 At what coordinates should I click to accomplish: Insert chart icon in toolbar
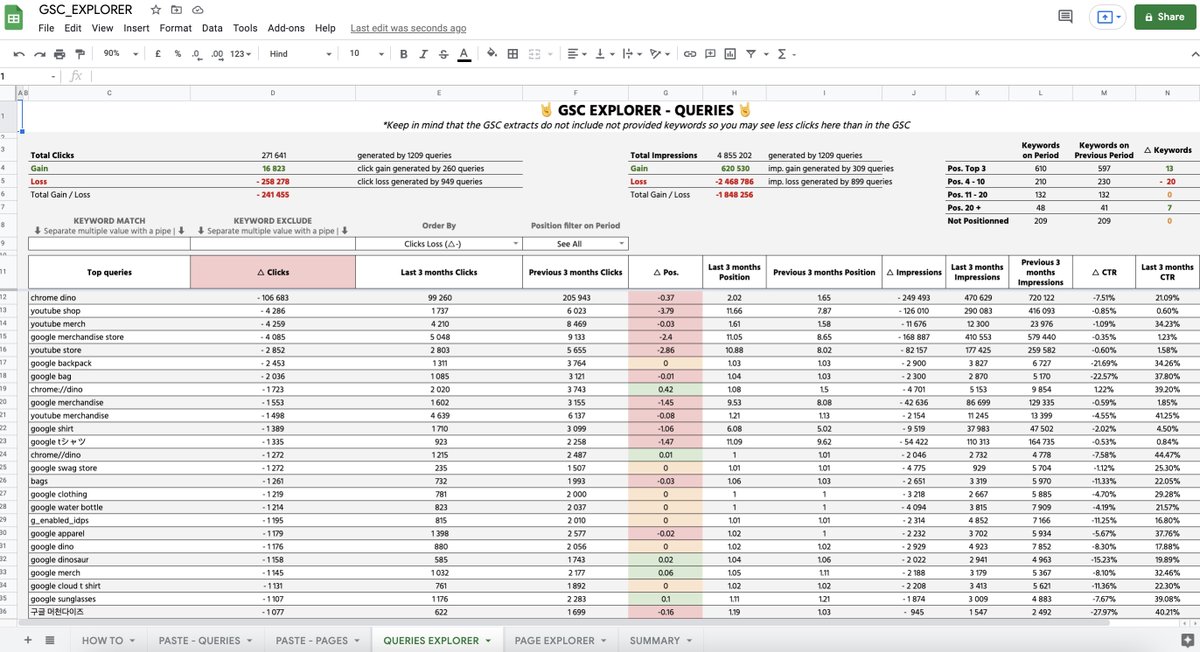click(730, 54)
